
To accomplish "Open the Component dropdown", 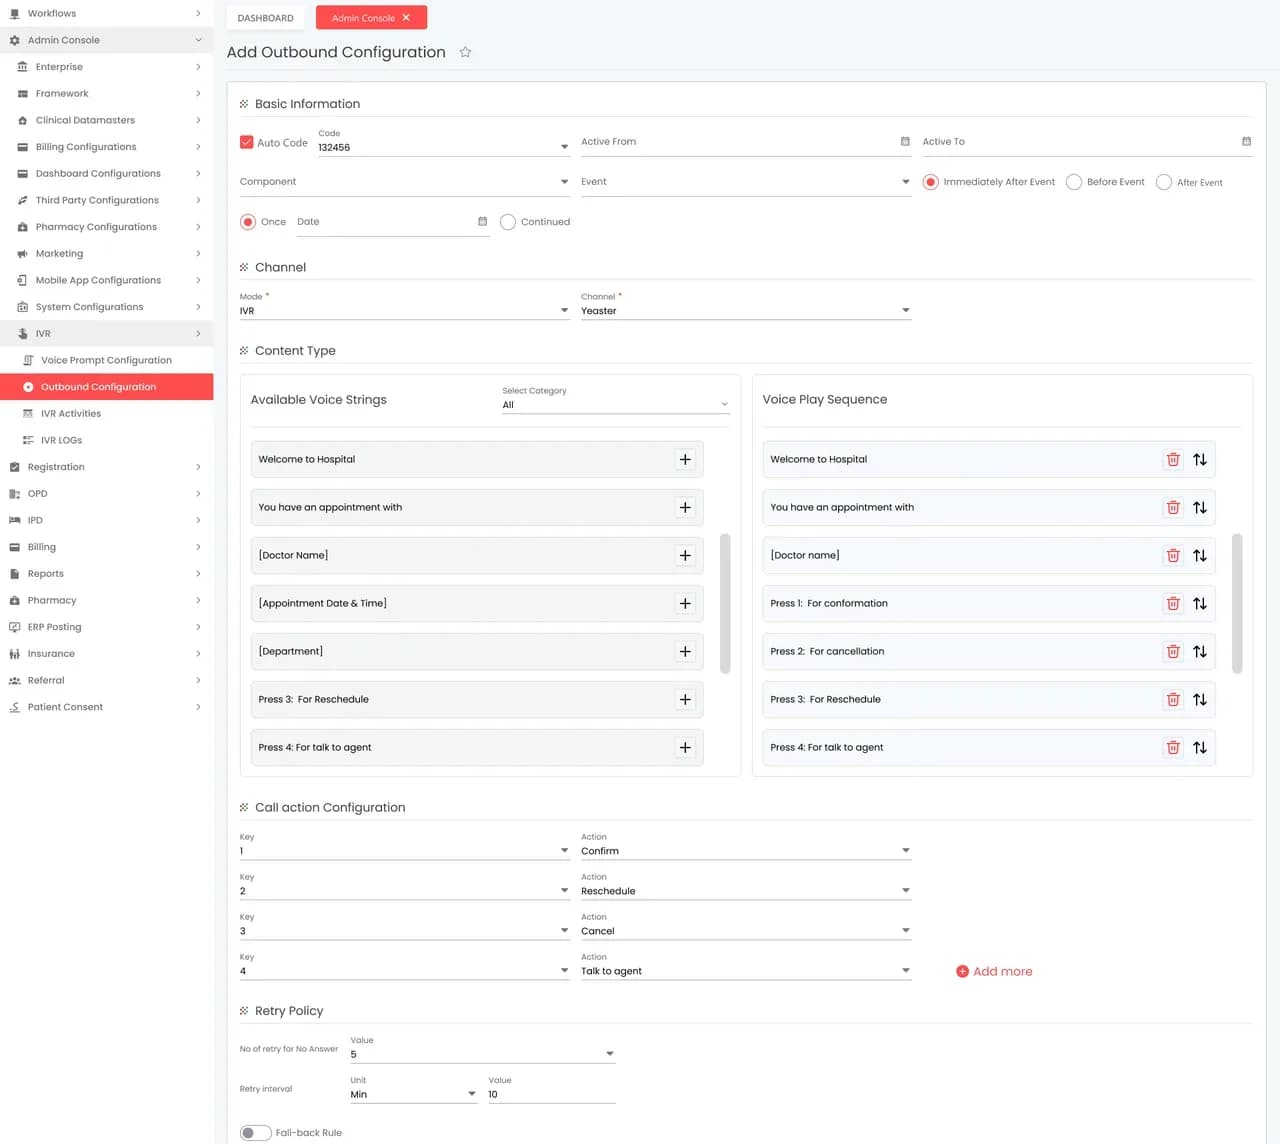I will point(405,182).
